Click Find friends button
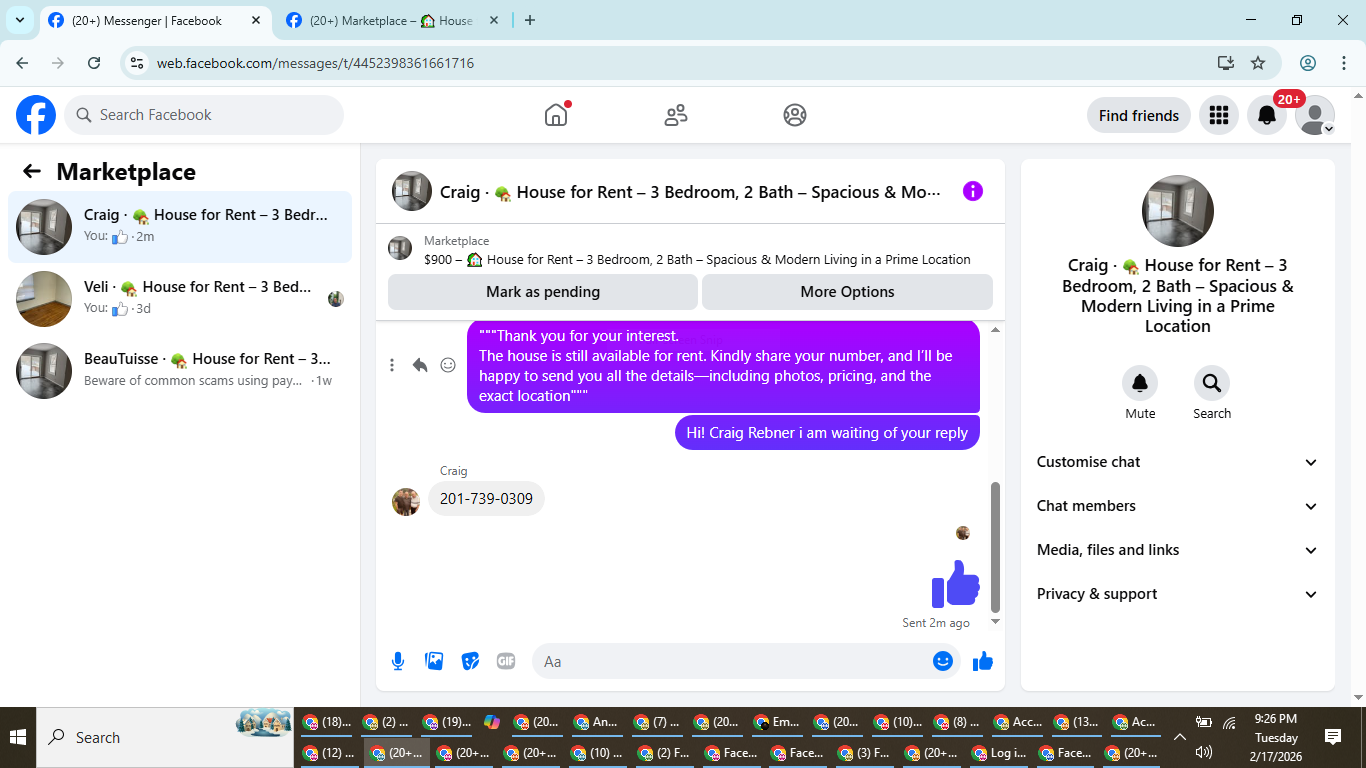The height and width of the screenshot is (768, 1366). (1139, 115)
